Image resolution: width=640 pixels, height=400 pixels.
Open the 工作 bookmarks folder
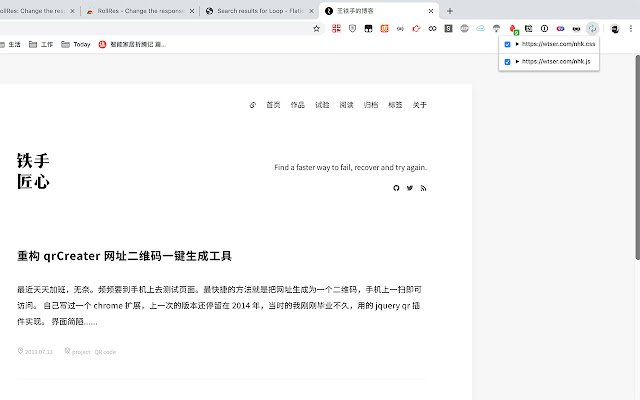pos(41,44)
